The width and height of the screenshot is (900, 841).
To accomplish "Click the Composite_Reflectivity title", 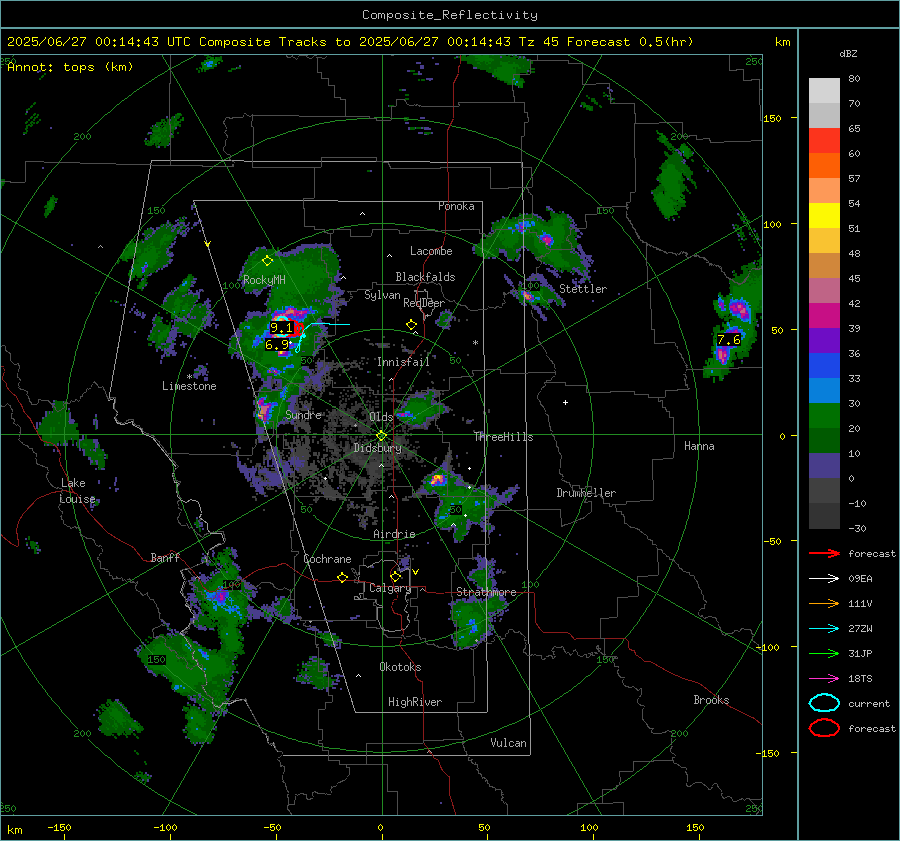I will point(450,15).
